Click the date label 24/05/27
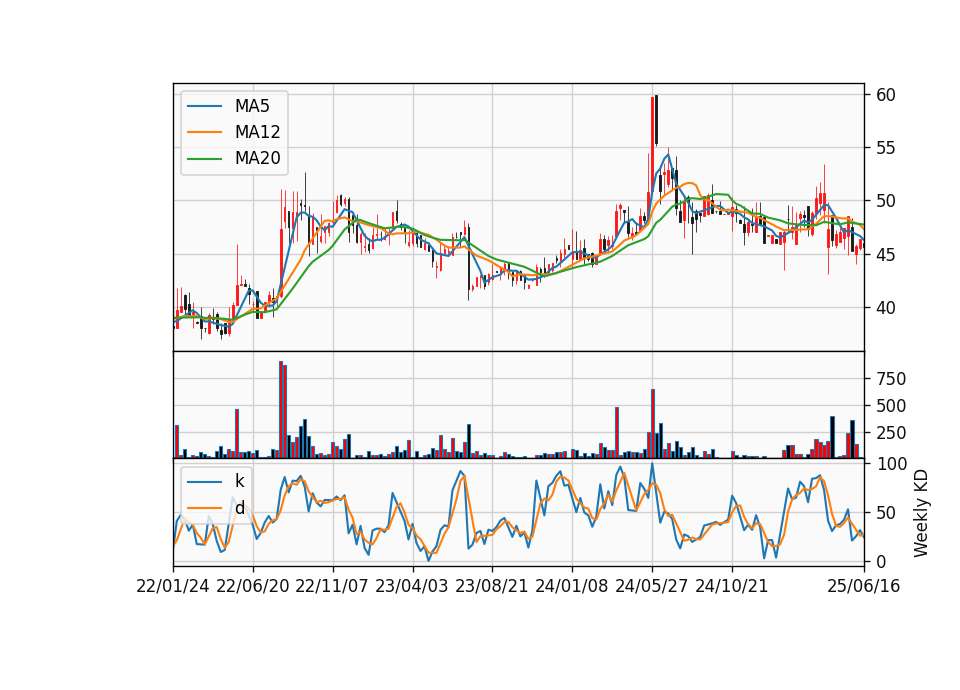The height and width of the screenshot is (690, 960). (x=651, y=586)
